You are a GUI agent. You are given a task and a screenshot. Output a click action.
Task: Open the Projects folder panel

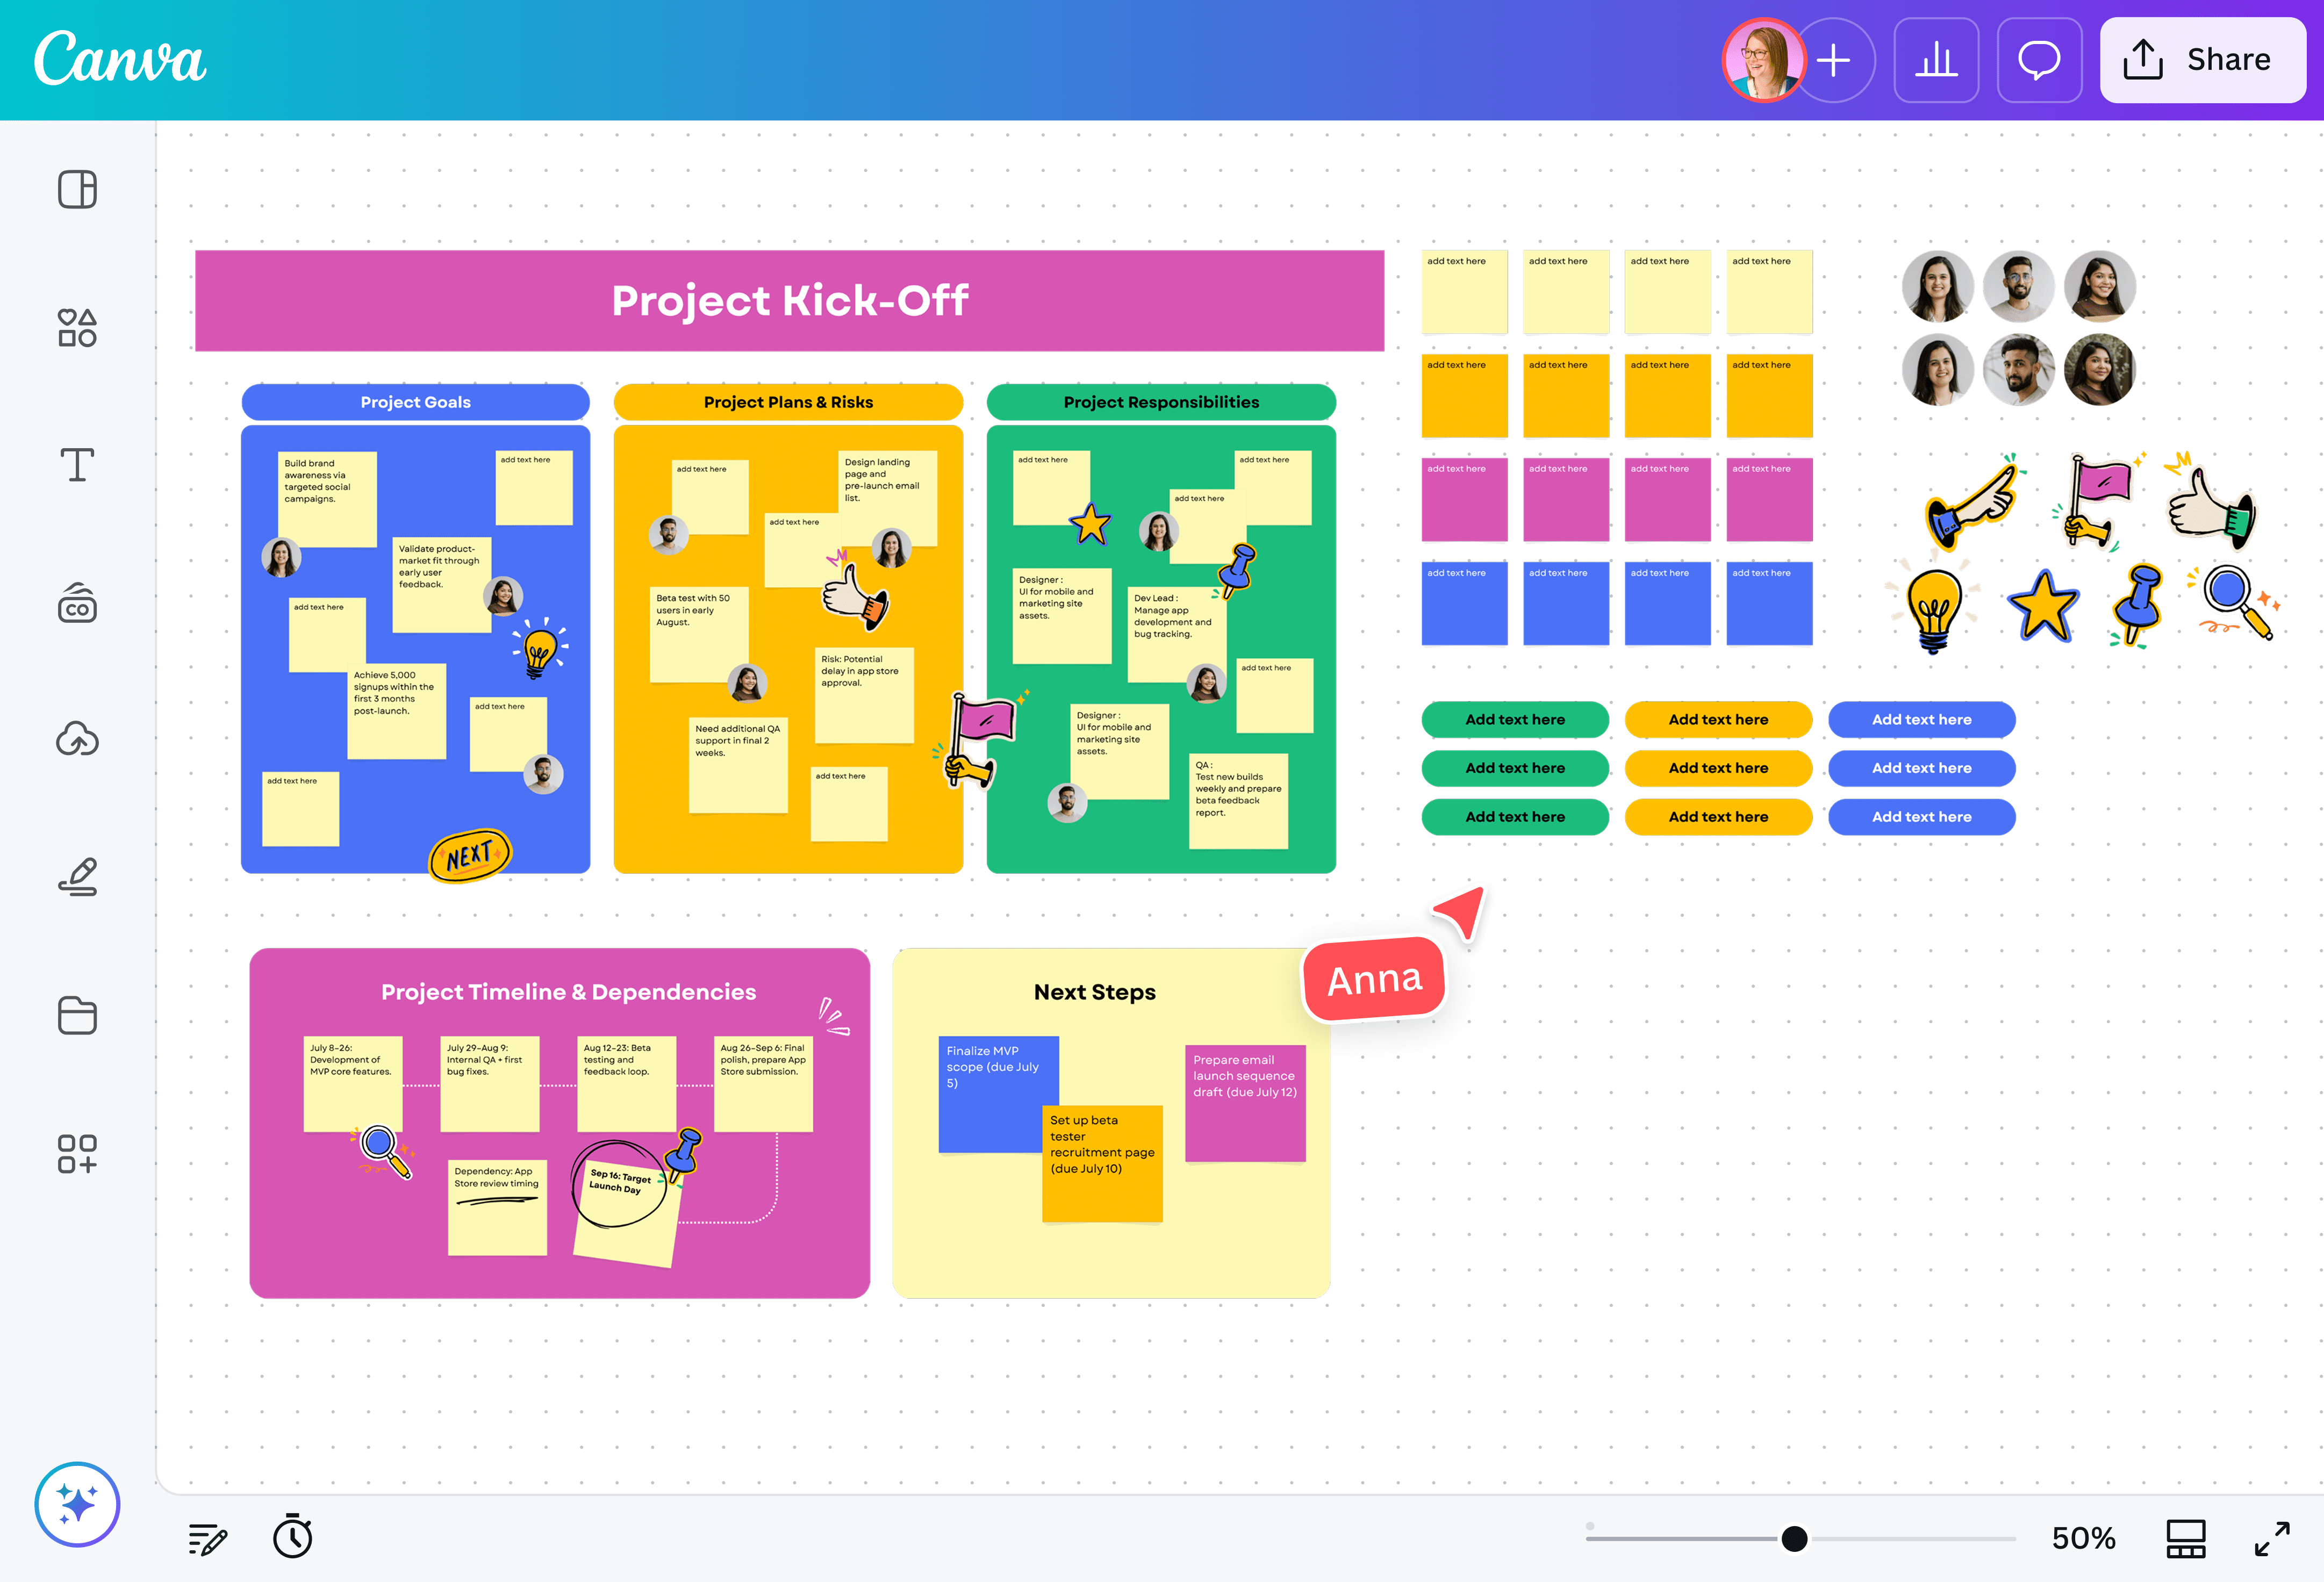pyautogui.click(x=77, y=1015)
